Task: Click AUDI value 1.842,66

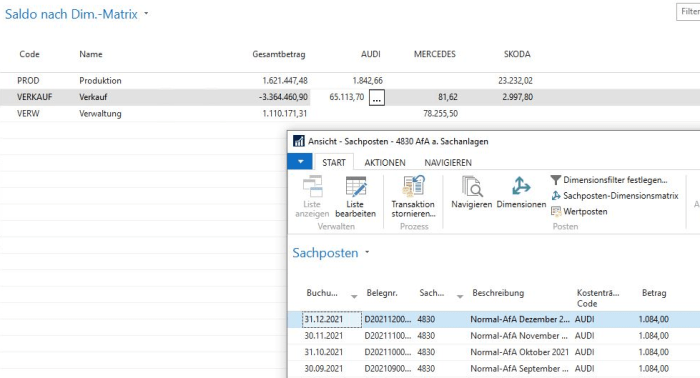Action: [x=367, y=81]
